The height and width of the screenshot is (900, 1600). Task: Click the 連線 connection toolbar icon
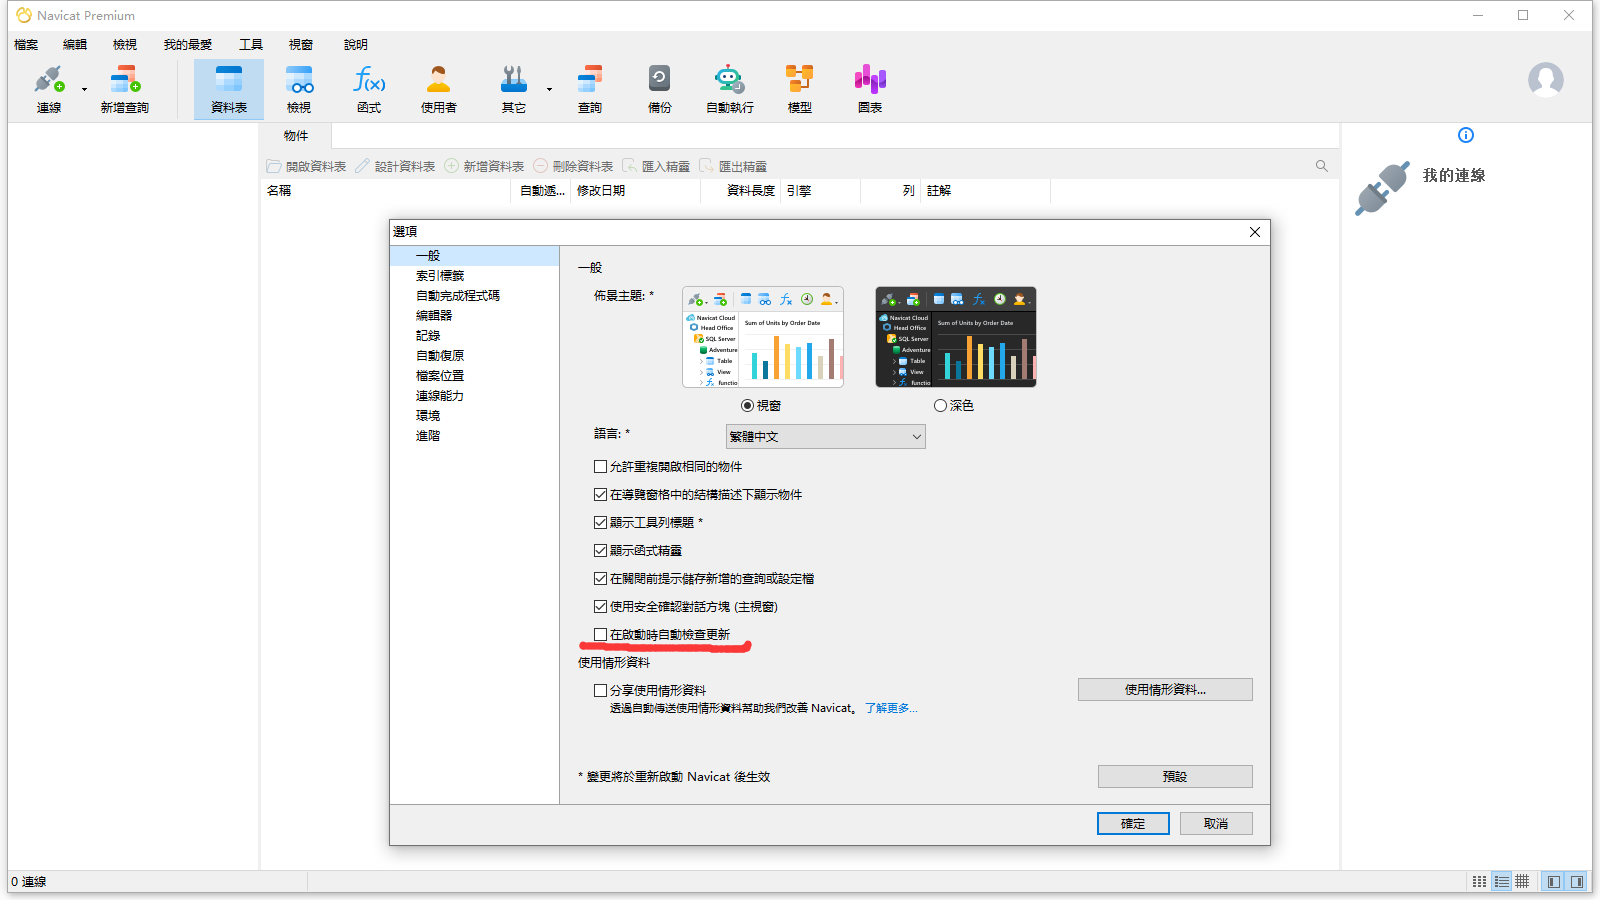pyautogui.click(x=49, y=89)
